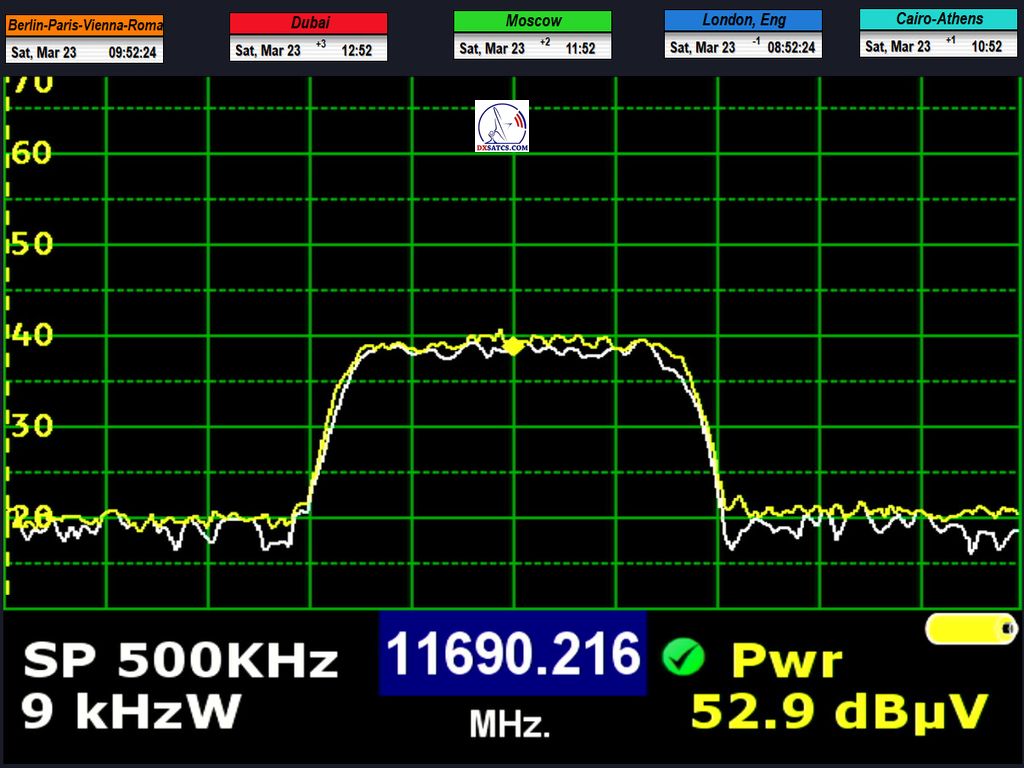Open the Cairo-Athens clock header
Screen dimensions: 1024x768
938,19
